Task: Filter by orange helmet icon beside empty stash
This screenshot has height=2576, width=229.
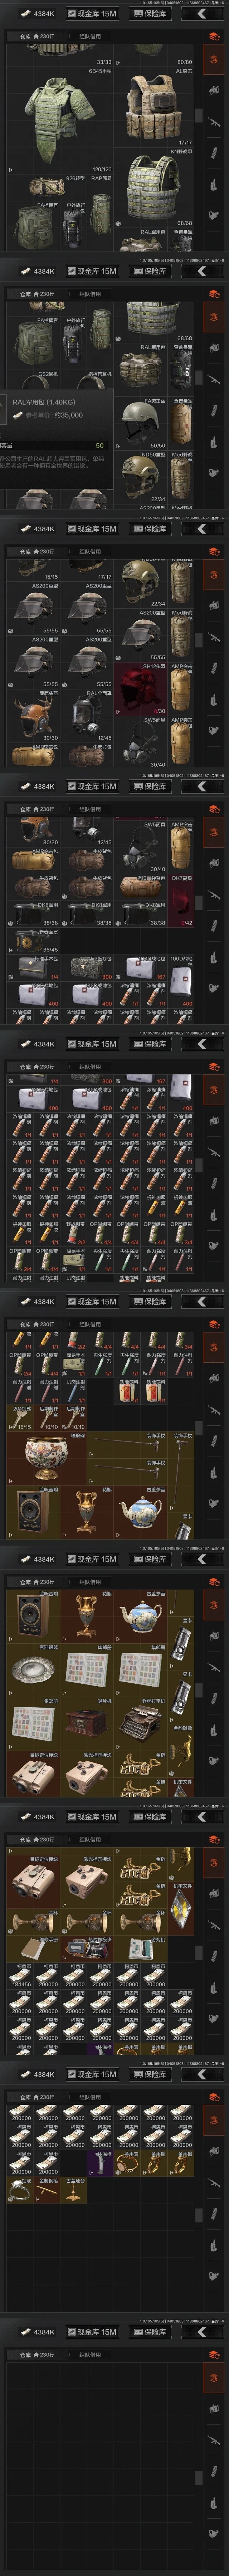Action: (x=213, y=2355)
